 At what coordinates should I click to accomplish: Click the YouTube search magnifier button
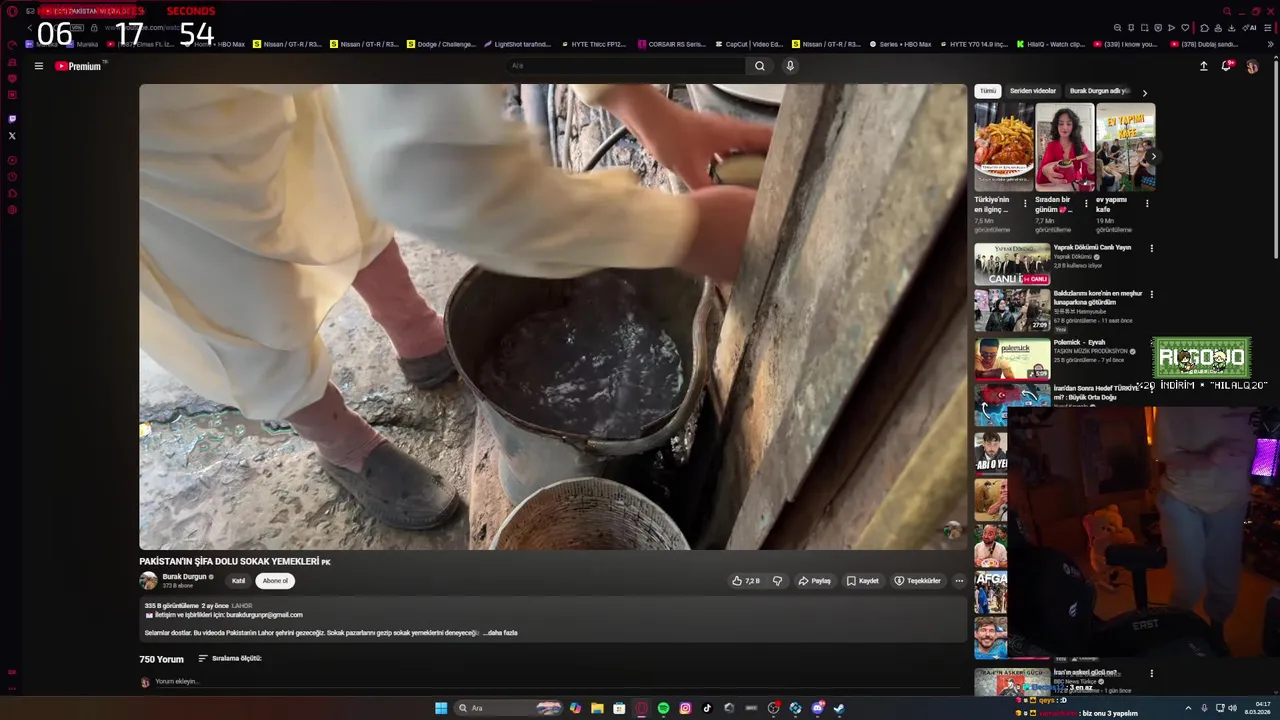[760, 66]
